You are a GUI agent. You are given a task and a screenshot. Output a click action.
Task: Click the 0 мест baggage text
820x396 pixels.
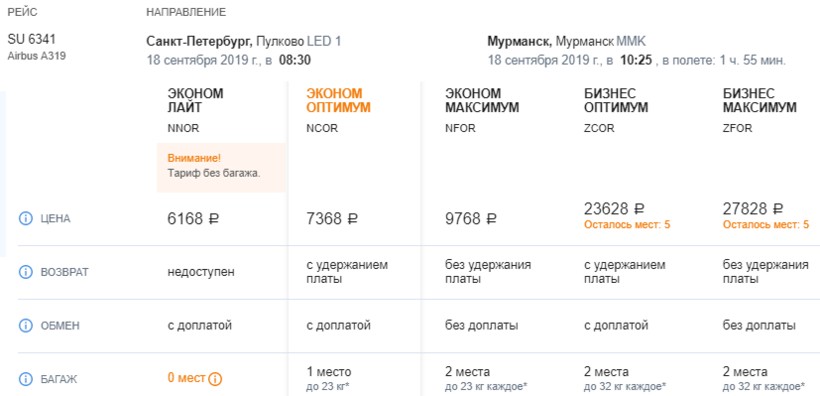[186, 378]
